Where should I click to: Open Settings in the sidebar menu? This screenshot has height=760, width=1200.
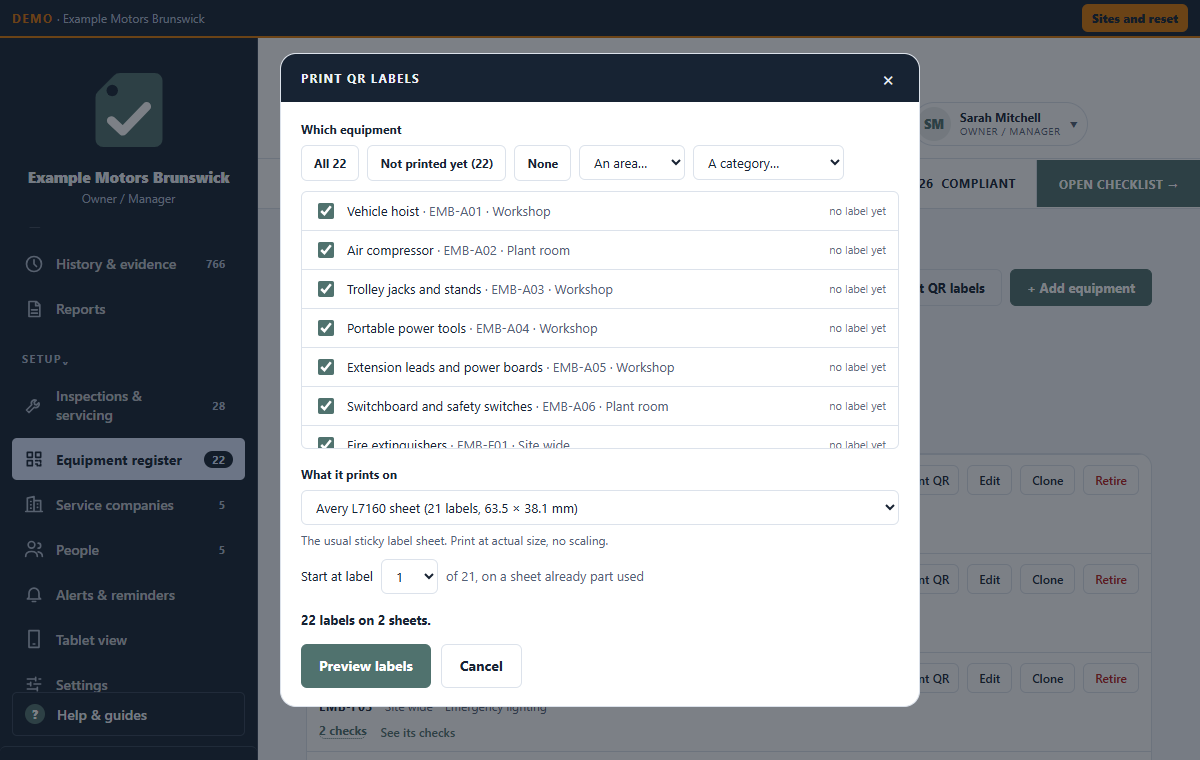click(x=82, y=685)
